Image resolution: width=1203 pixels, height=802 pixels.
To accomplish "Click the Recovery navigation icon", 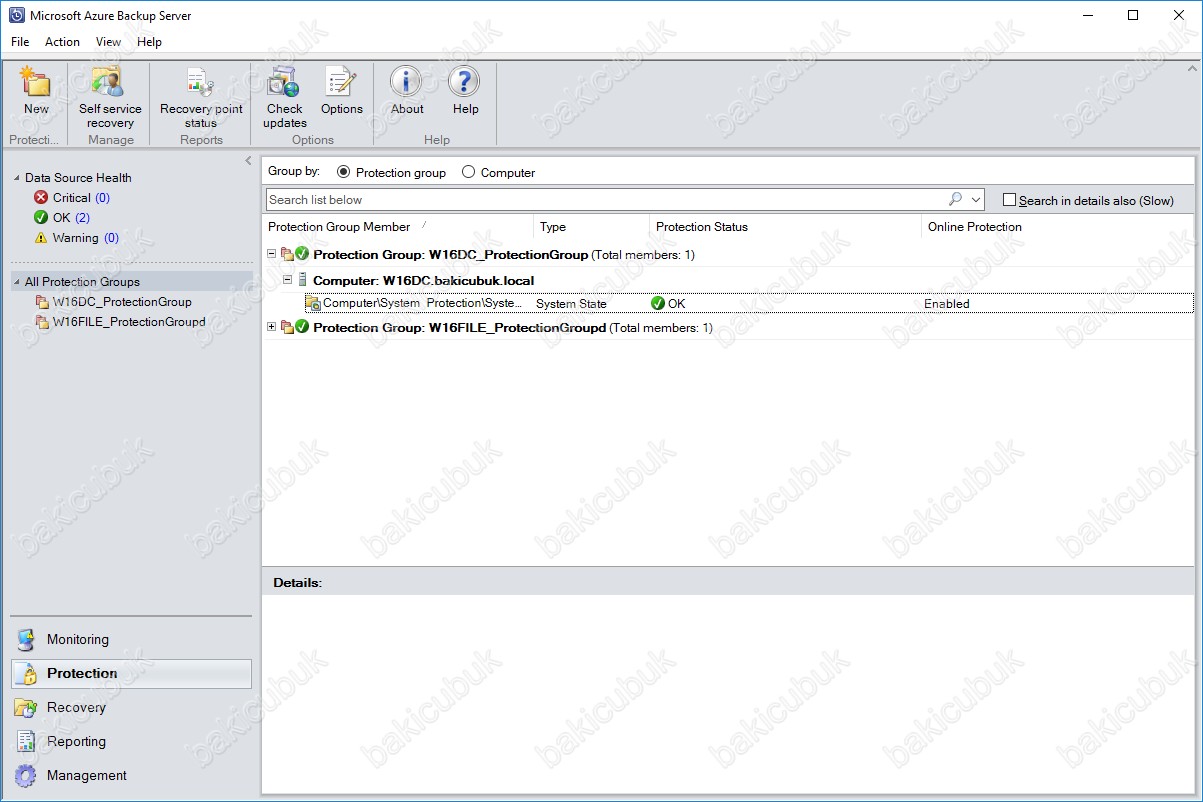I will click(x=27, y=708).
